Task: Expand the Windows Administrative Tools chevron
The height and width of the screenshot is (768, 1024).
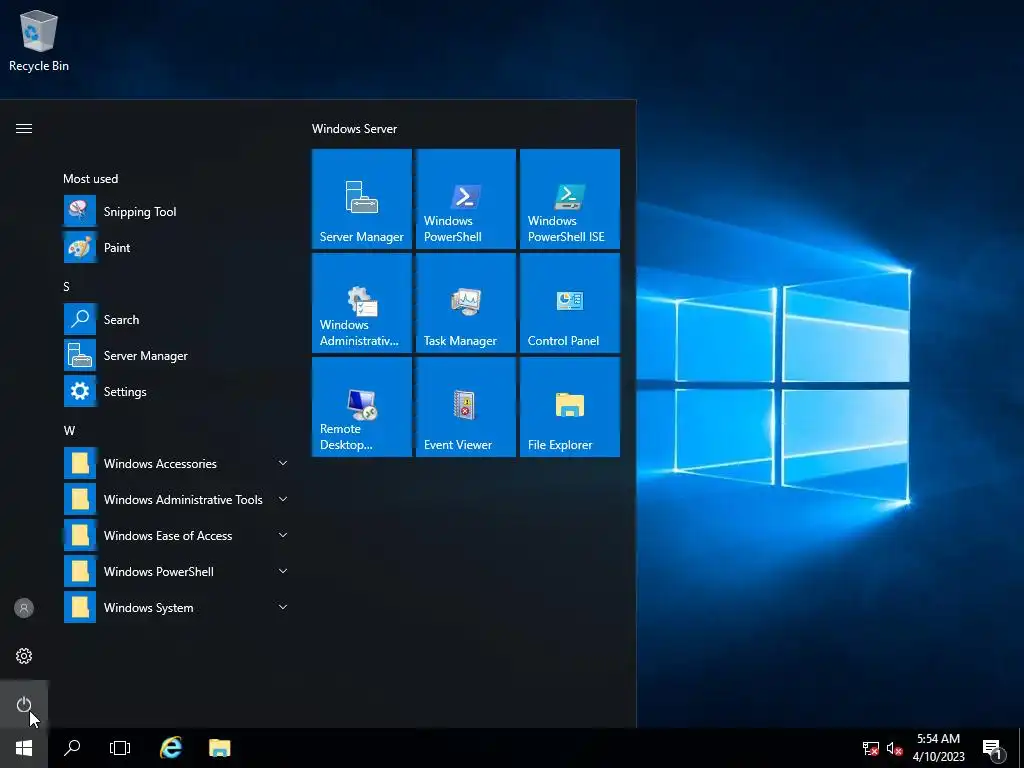Action: tap(283, 499)
